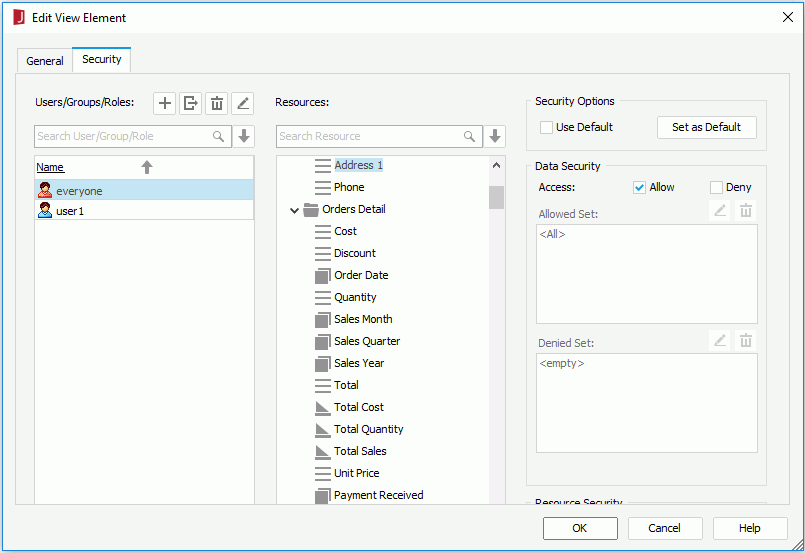Check the Deny access checkbox
The image size is (805, 553).
pyautogui.click(x=716, y=187)
